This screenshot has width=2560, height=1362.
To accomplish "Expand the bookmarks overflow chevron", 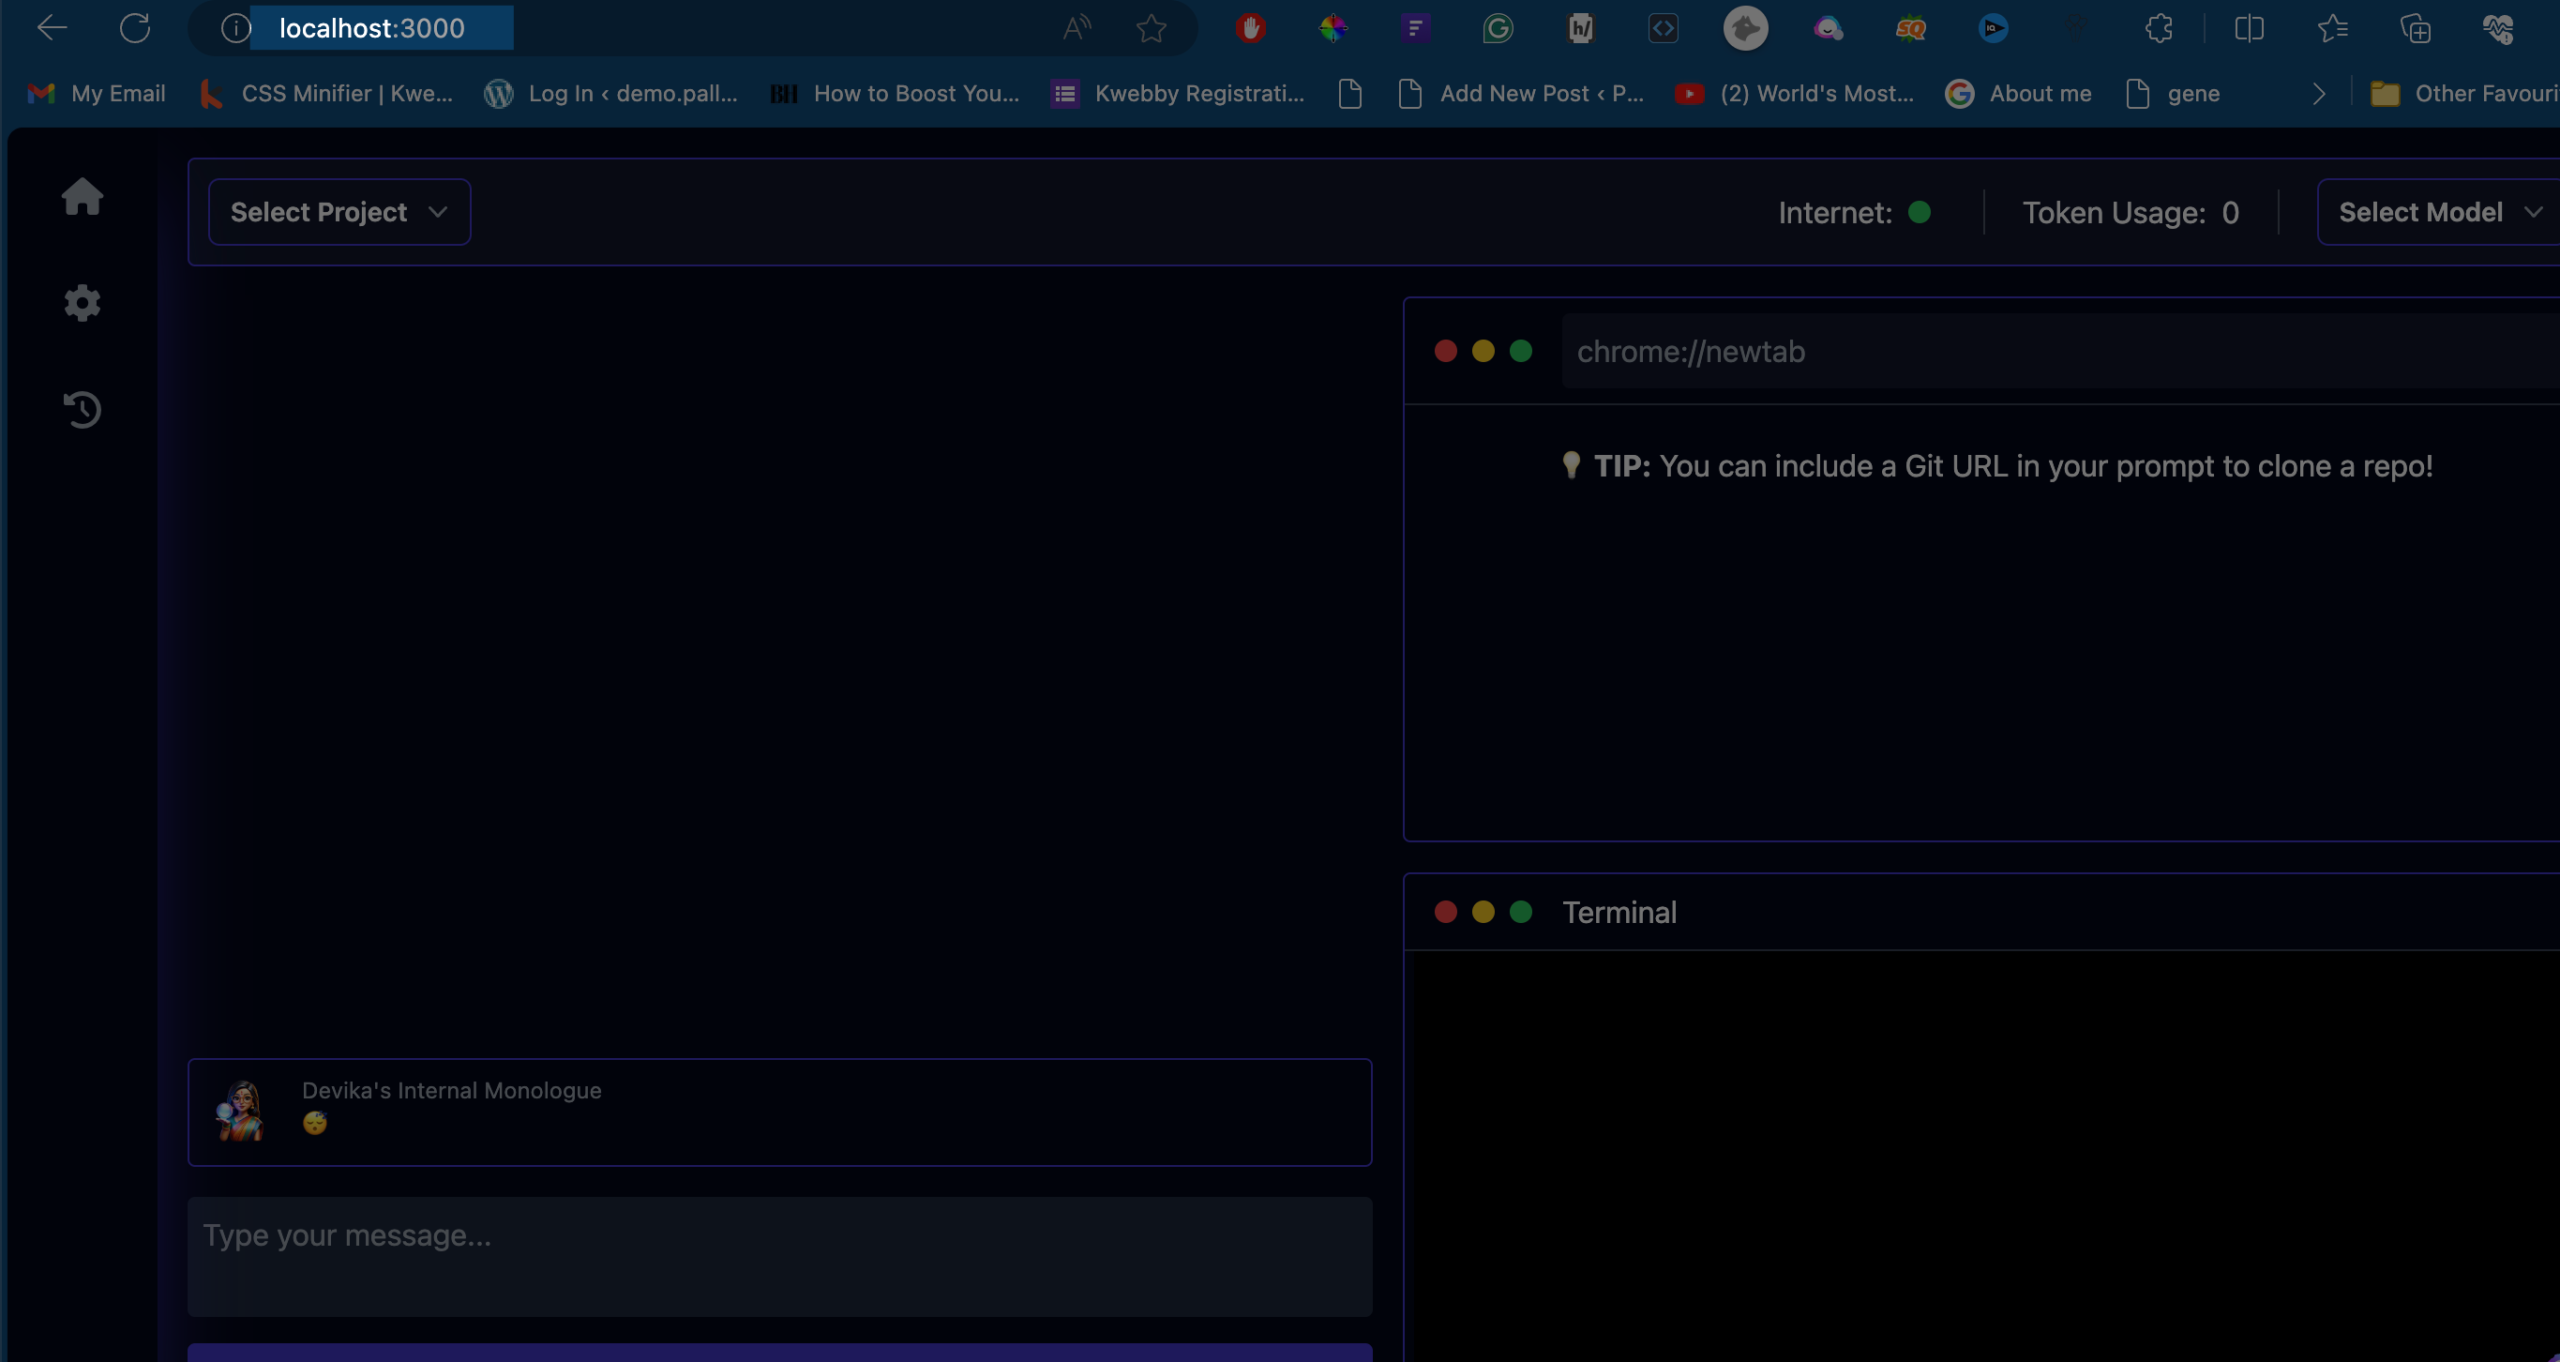I will pos(2319,94).
